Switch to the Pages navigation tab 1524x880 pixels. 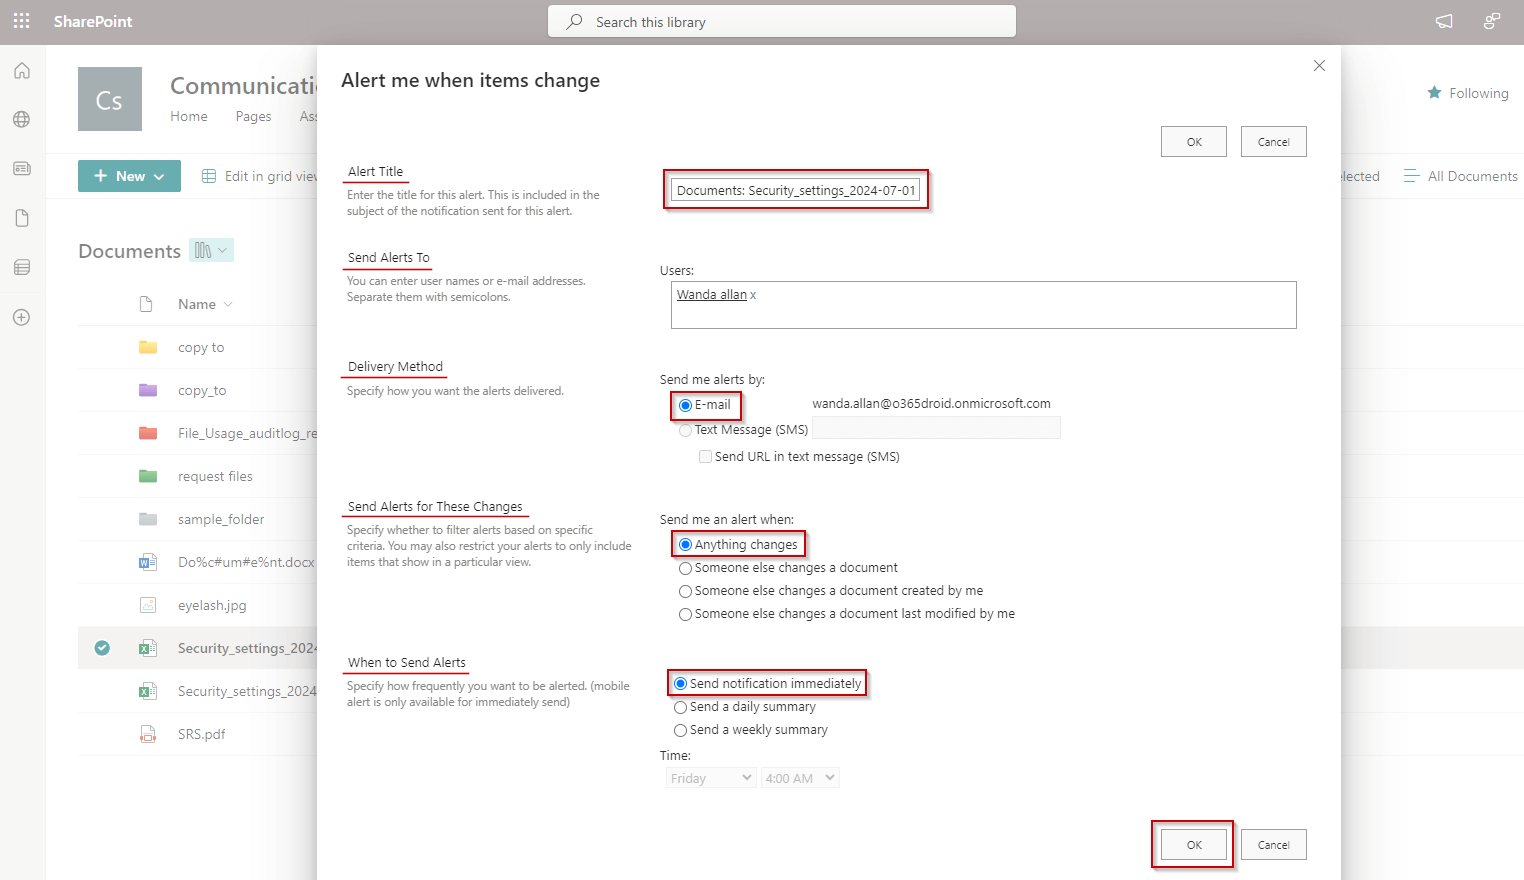pos(253,116)
